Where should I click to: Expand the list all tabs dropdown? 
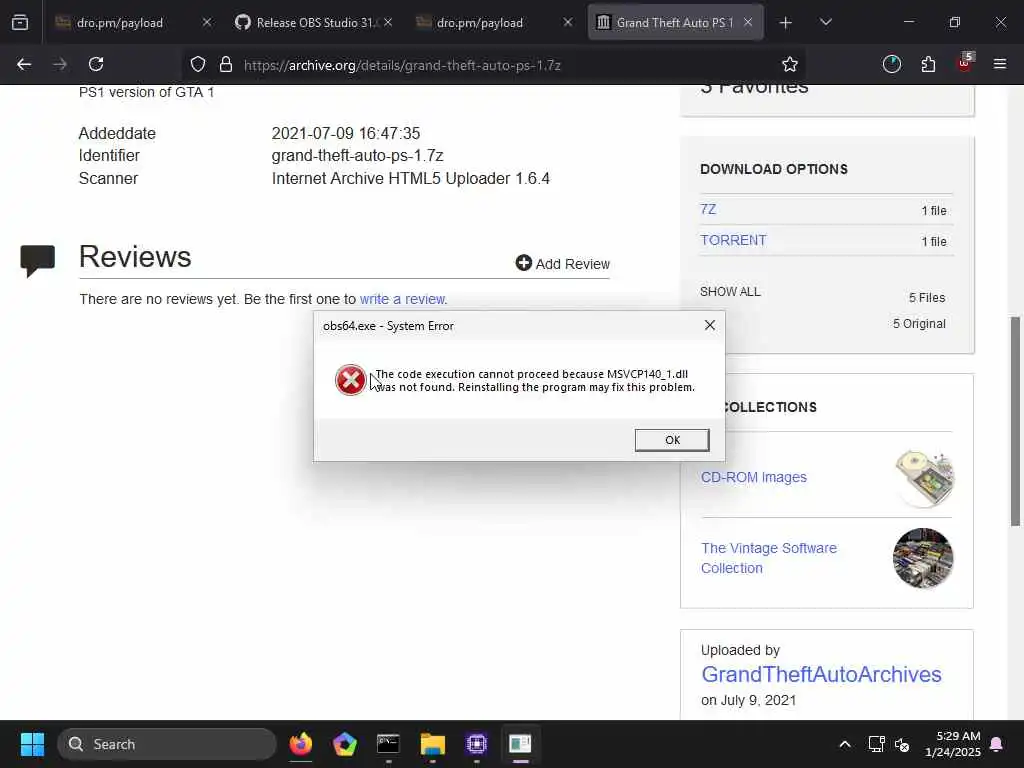[825, 23]
